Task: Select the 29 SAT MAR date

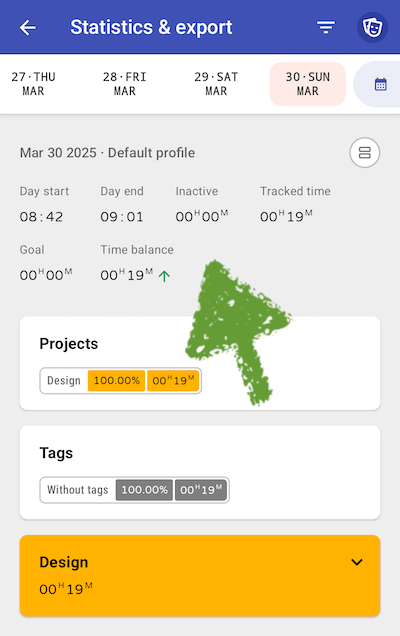Action: (x=216, y=84)
